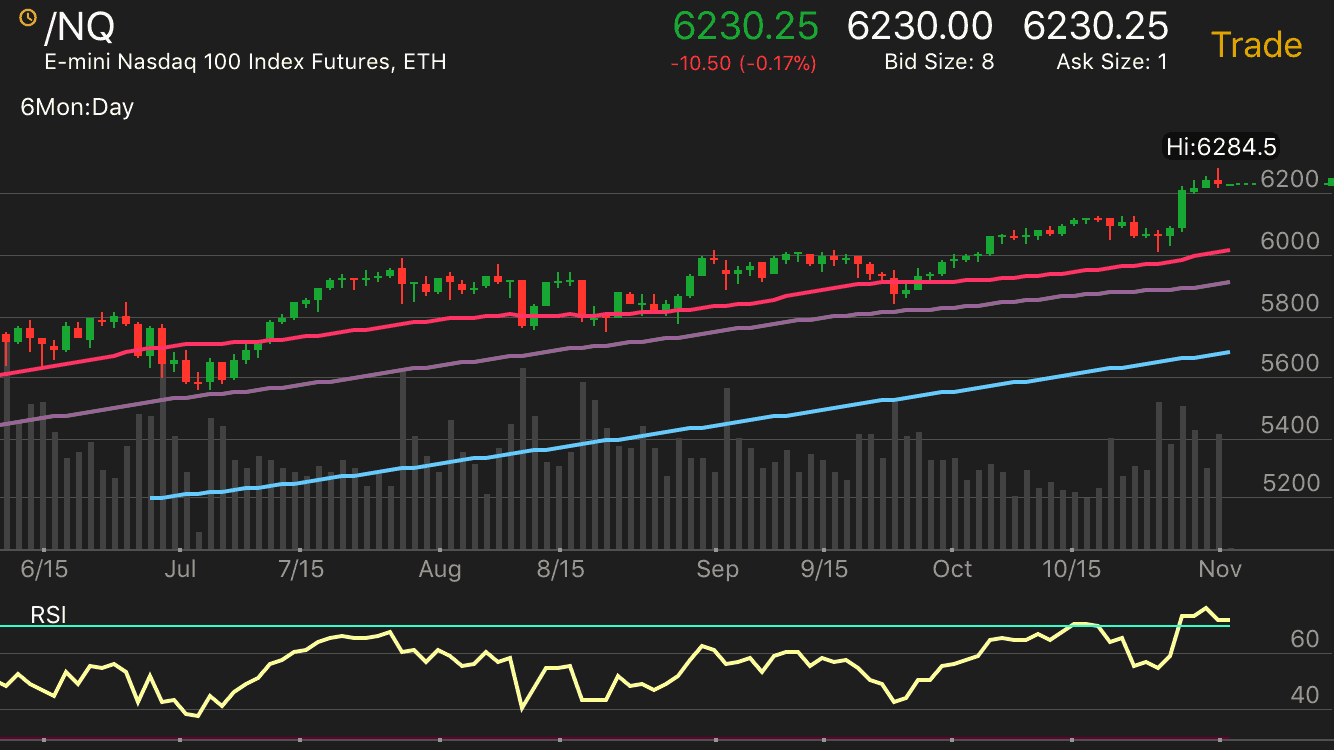The height and width of the screenshot is (750, 1334).
Task: Tap the 10/15 date axis label
Action: [x=1072, y=569]
